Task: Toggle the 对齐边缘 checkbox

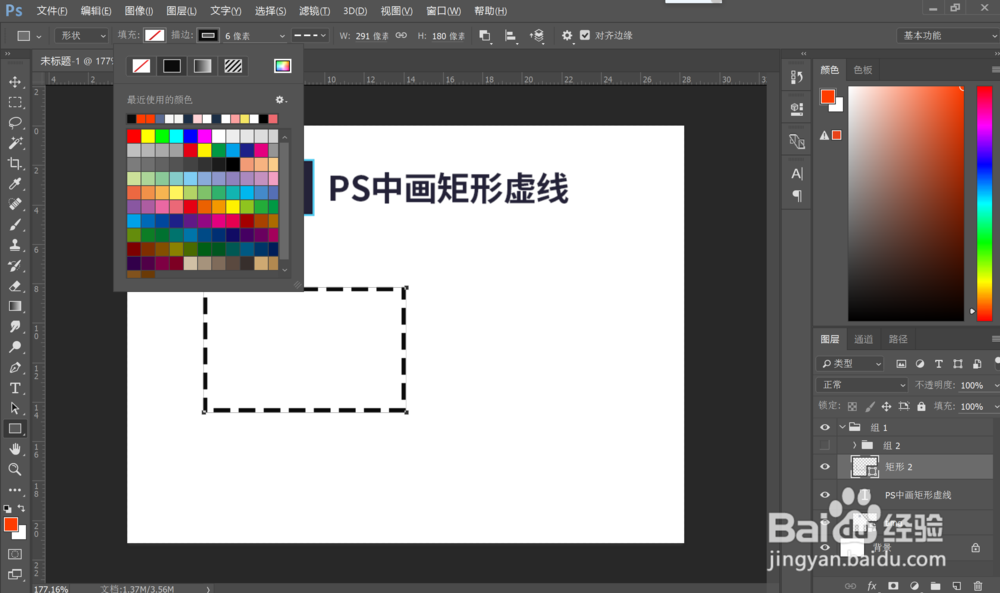Action: click(x=586, y=35)
